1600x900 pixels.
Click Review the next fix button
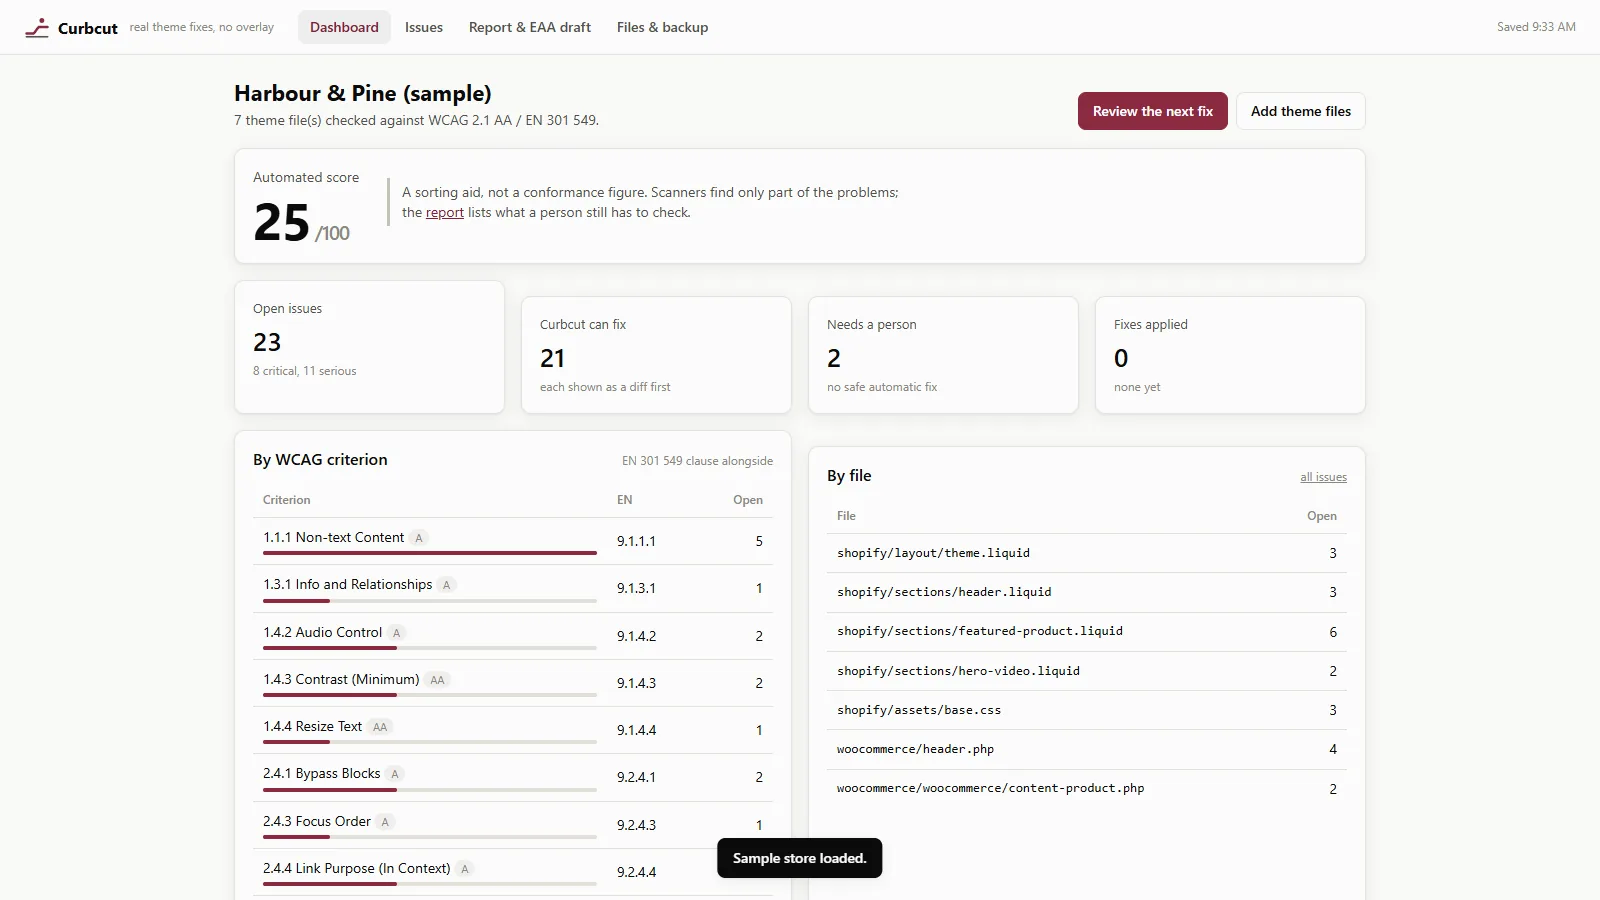[x=1152, y=111]
